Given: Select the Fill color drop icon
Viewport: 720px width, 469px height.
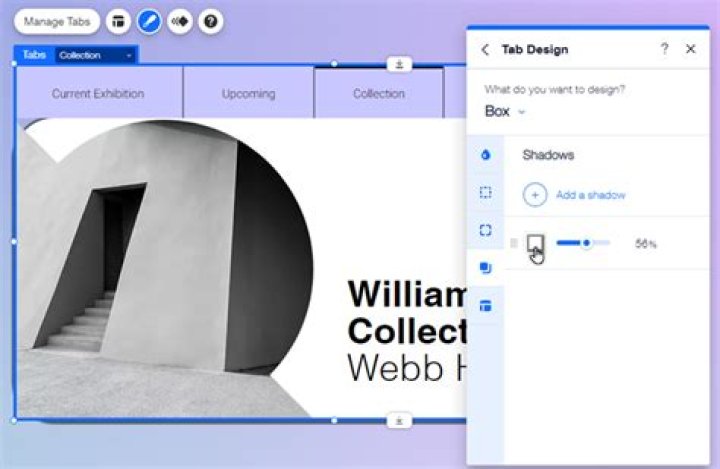Looking at the screenshot, I should pos(486,155).
